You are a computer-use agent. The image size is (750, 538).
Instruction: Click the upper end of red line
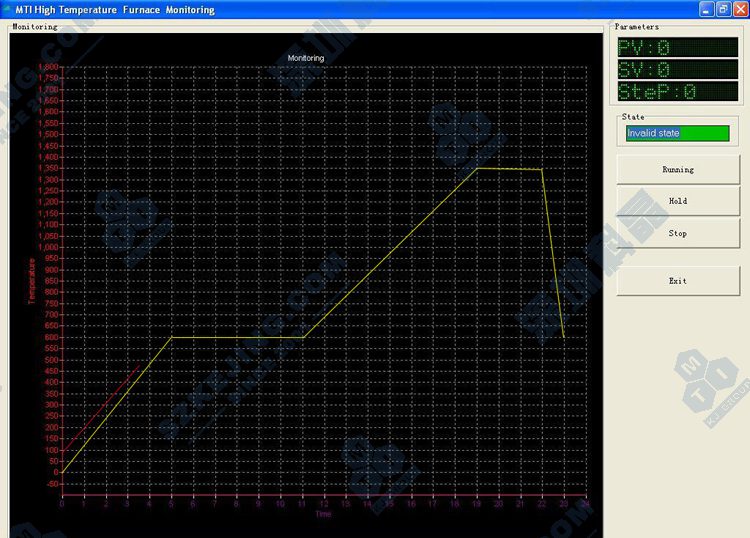pyautogui.click(x=140, y=366)
